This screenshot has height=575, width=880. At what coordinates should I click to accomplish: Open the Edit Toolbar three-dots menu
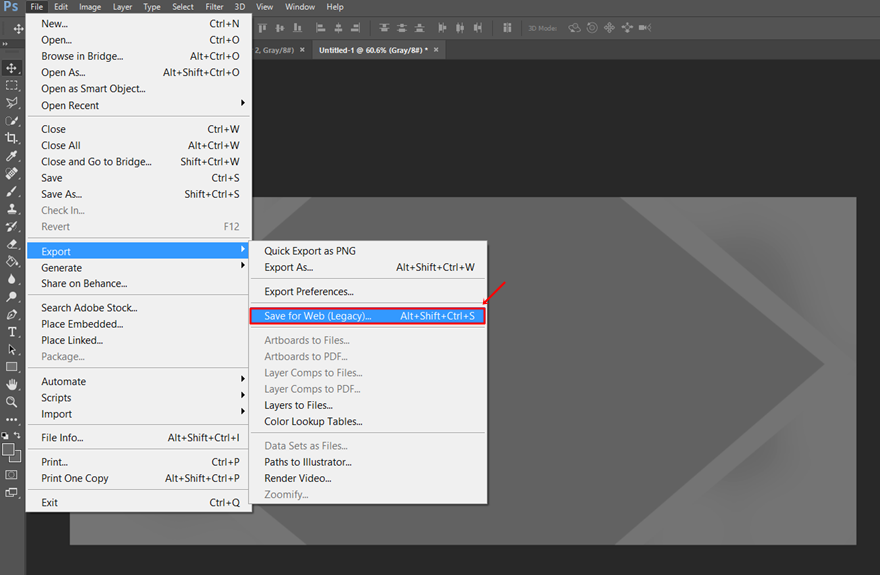pyautogui.click(x=11, y=419)
